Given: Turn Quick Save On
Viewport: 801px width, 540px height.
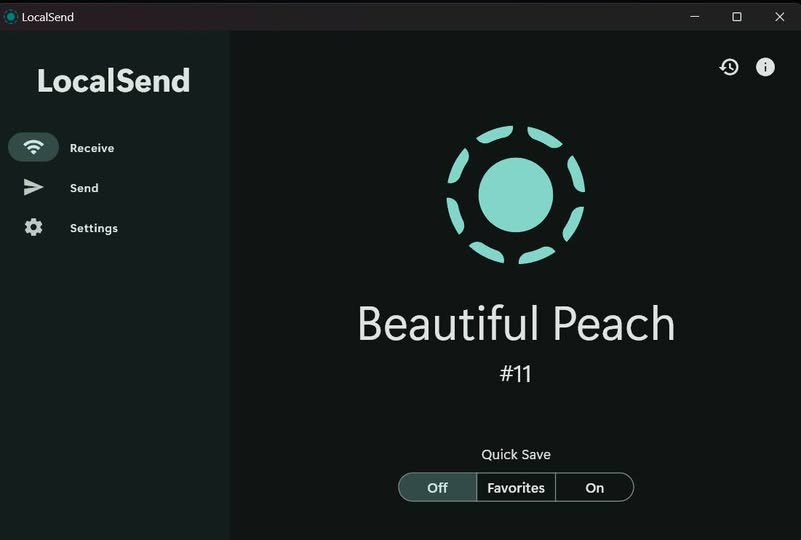Looking at the screenshot, I should 595,487.
